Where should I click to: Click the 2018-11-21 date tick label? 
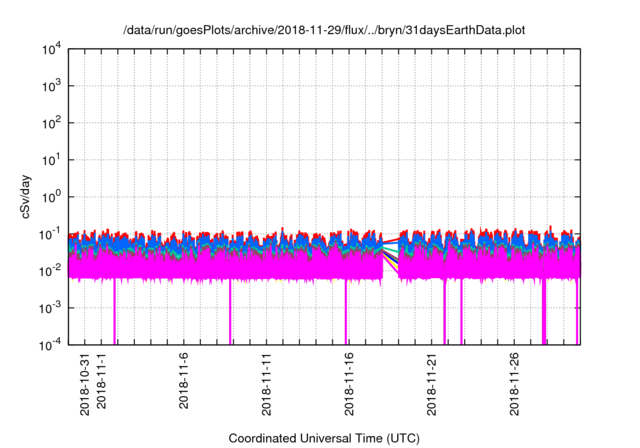click(x=431, y=384)
